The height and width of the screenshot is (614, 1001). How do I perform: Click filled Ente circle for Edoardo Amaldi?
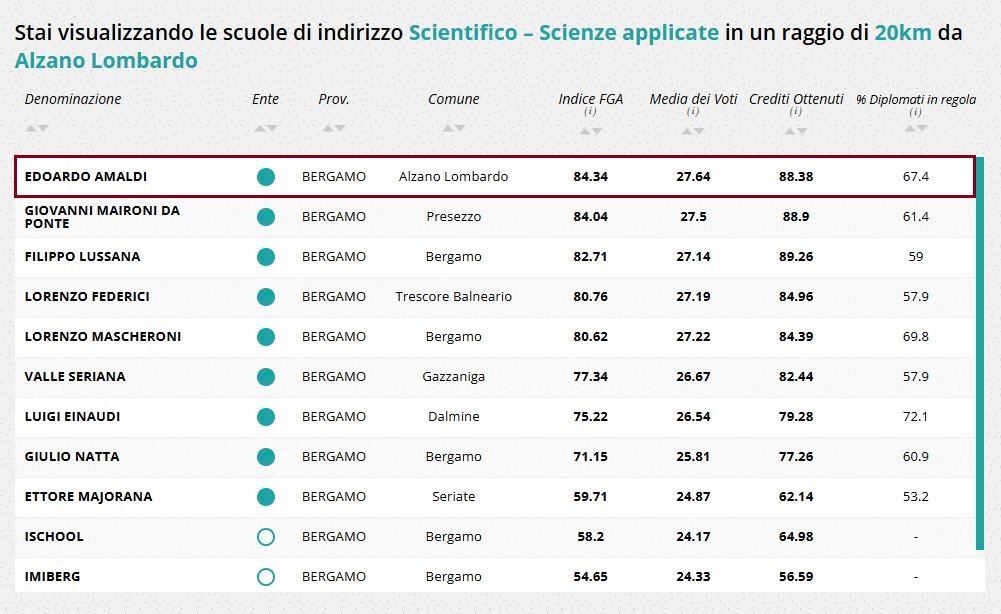click(266, 177)
